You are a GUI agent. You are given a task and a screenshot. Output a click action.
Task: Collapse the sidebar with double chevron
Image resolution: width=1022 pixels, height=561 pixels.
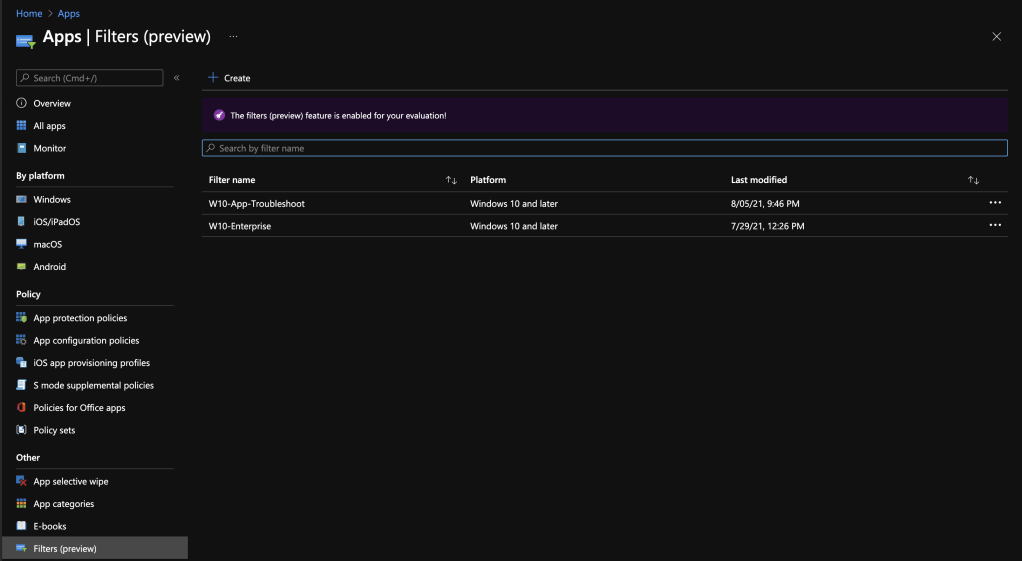tap(177, 78)
